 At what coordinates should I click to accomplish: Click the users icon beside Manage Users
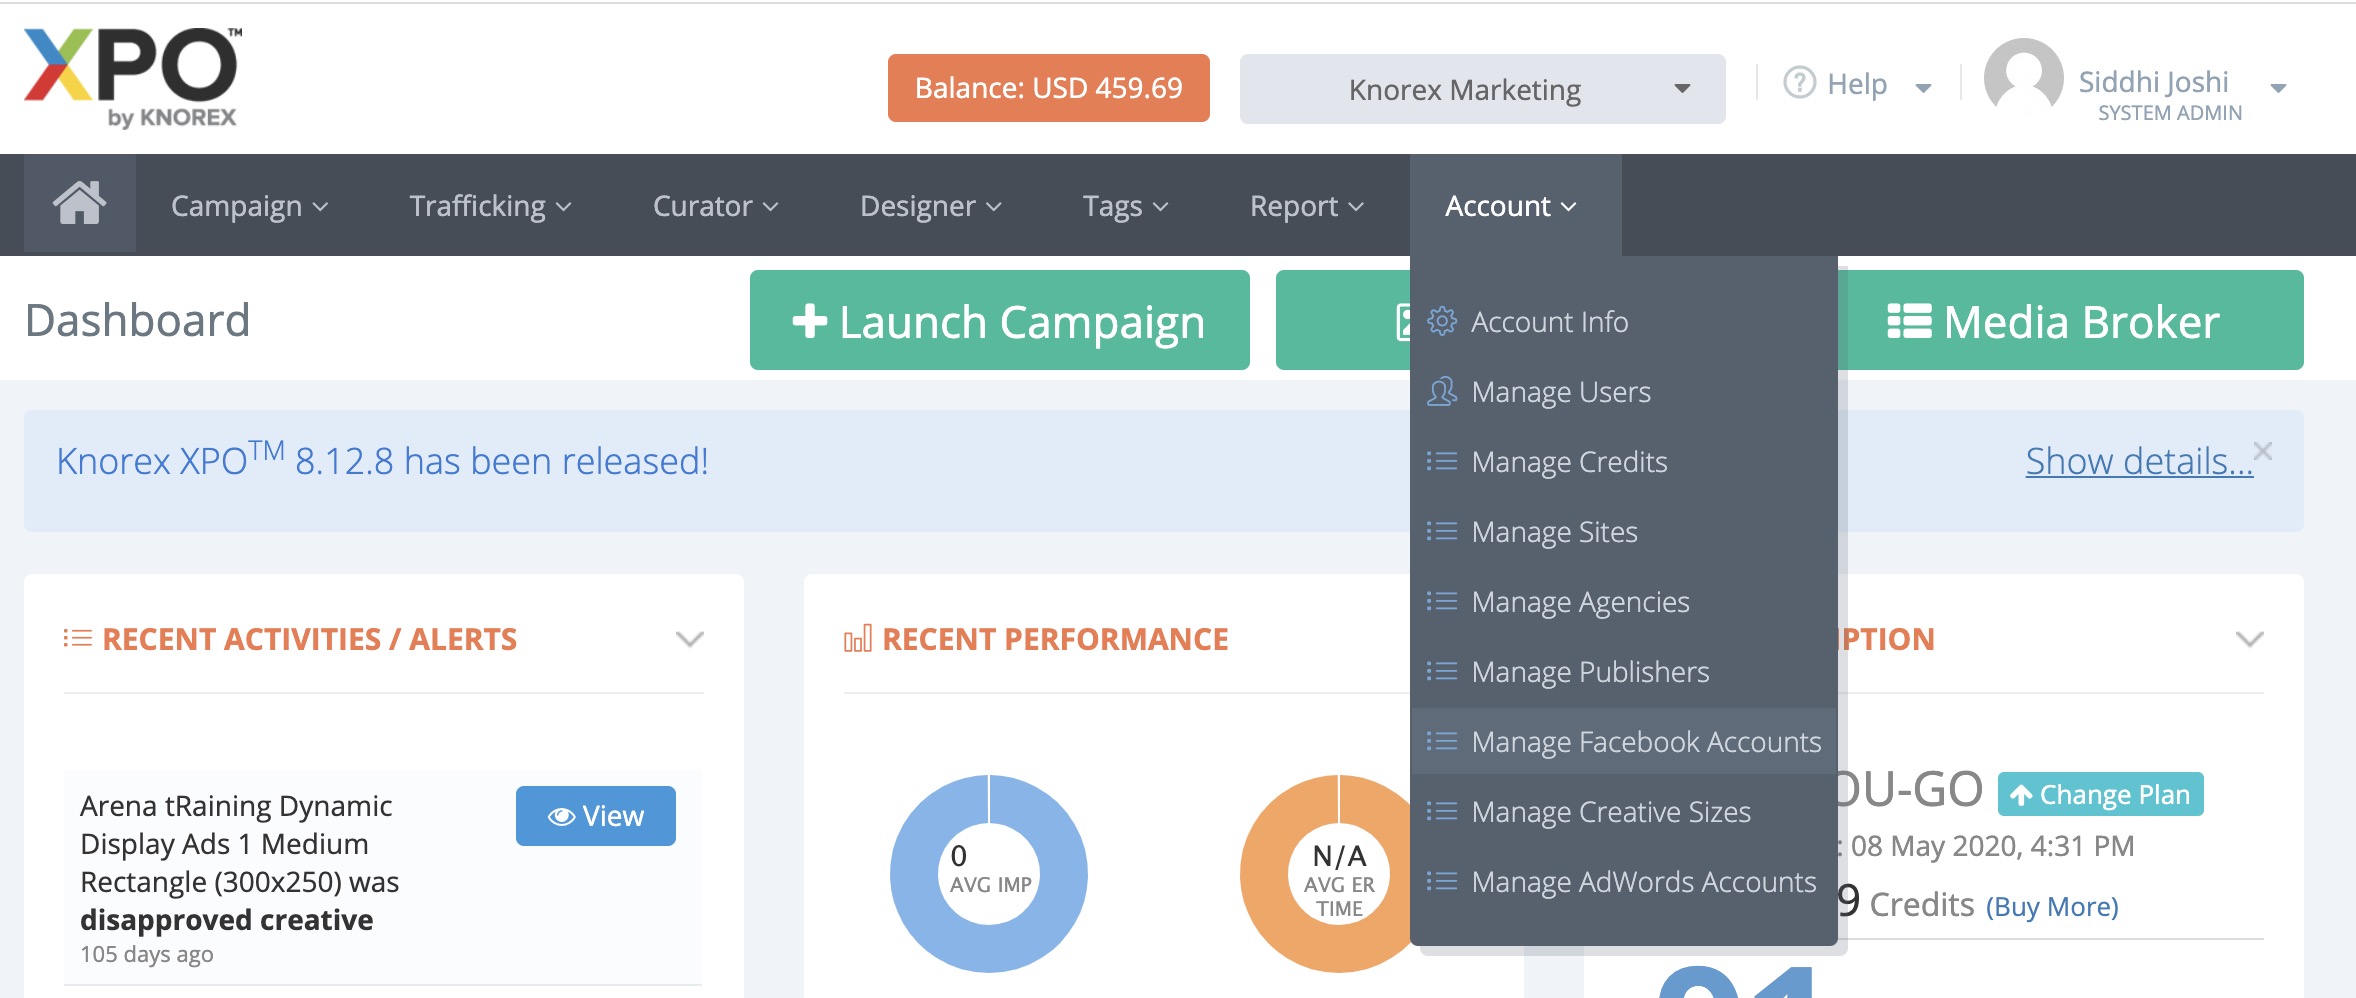click(x=1441, y=391)
